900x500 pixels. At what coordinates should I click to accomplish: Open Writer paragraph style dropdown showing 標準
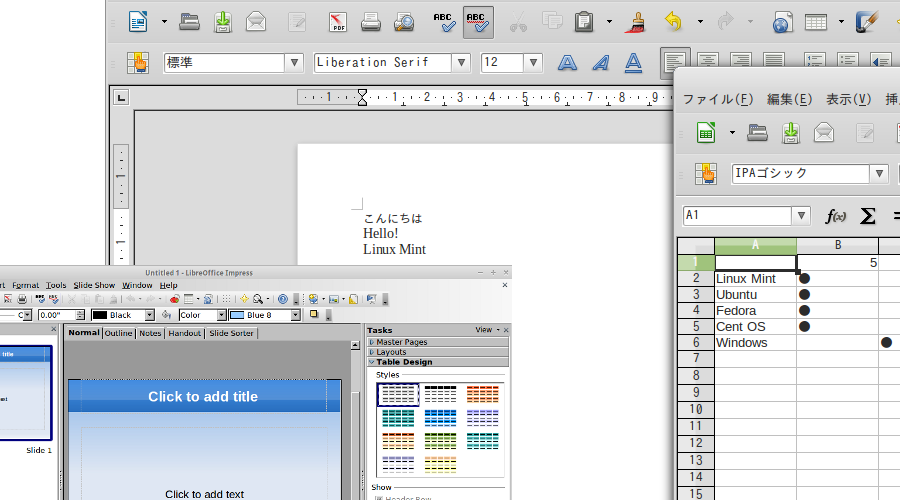(294, 63)
